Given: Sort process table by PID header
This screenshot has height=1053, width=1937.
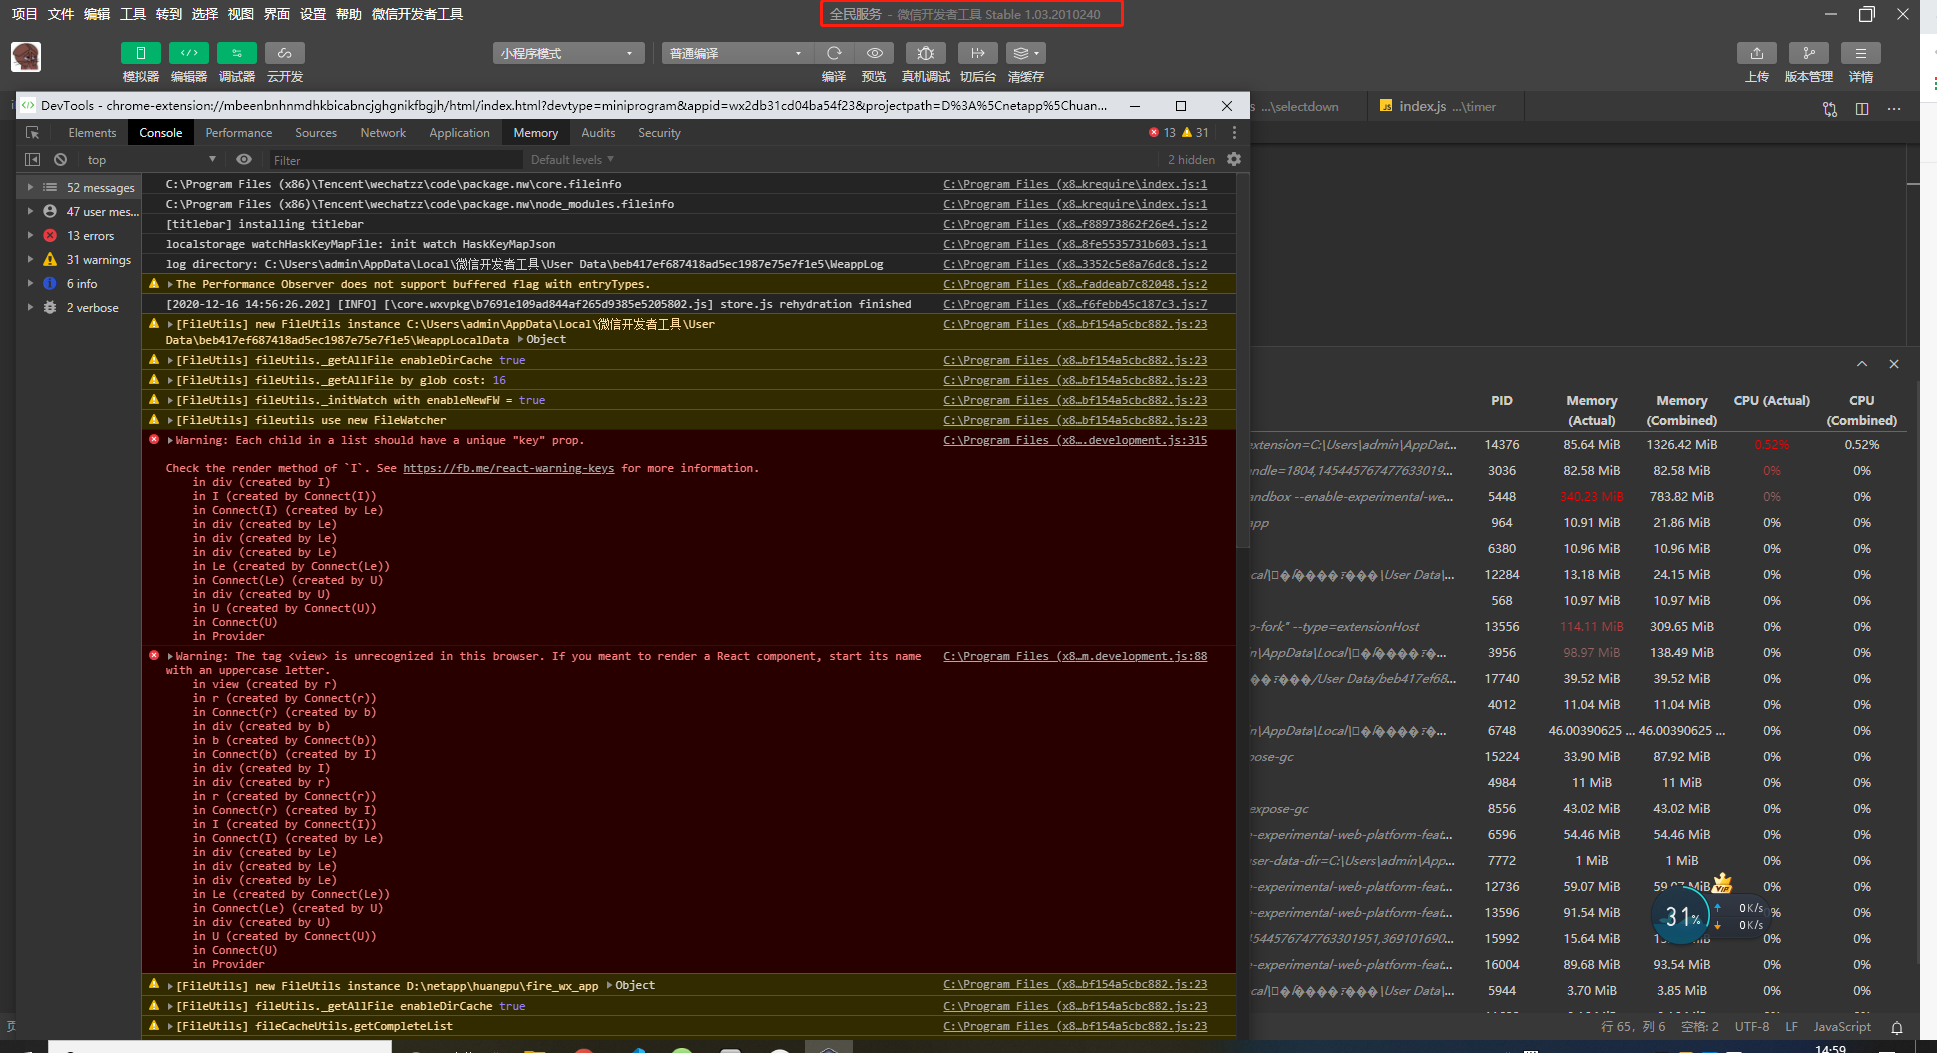Looking at the screenshot, I should pyautogui.click(x=1502, y=401).
